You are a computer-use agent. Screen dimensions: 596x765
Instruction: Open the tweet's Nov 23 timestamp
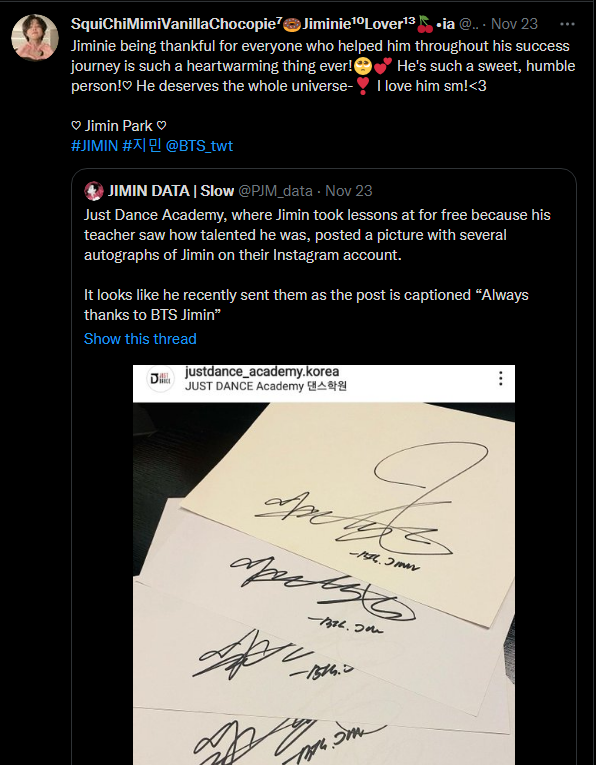[x=514, y=24]
